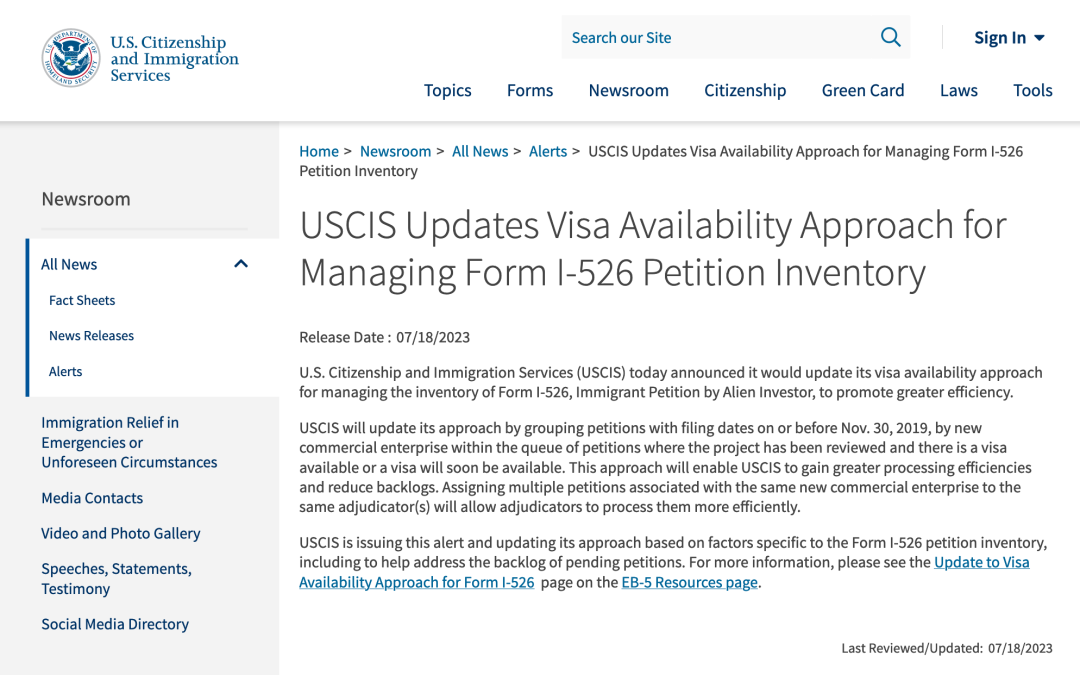This screenshot has width=1080, height=675.
Task: Click the search magnifier icon
Action: [890, 38]
